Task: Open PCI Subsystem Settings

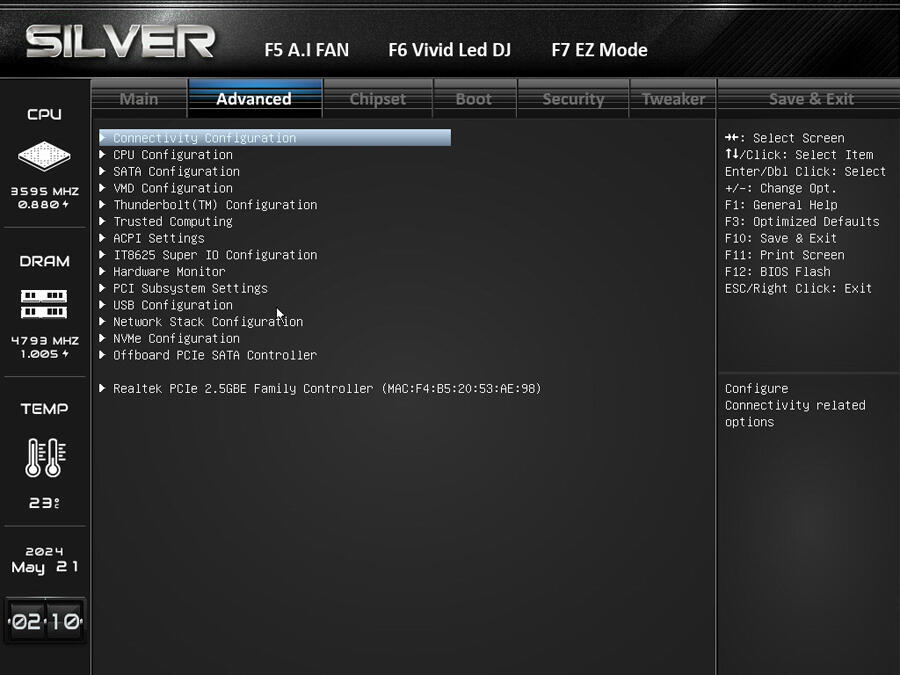Action: pos(190,288)
